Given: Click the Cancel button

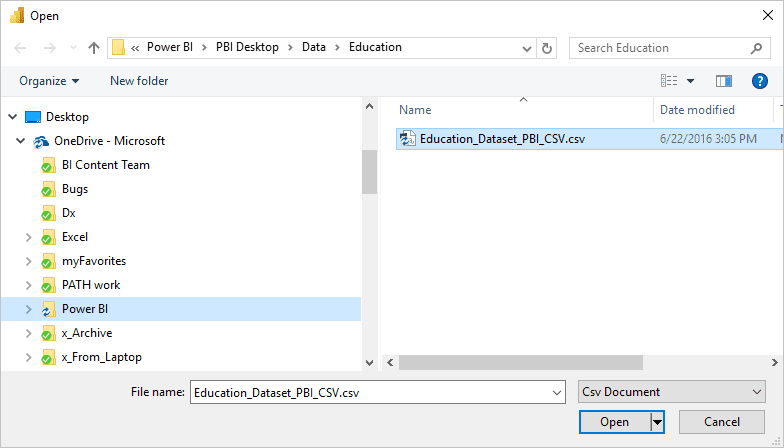Looking at the screenshot, I should pyautogui.click(x=722, y=422).
